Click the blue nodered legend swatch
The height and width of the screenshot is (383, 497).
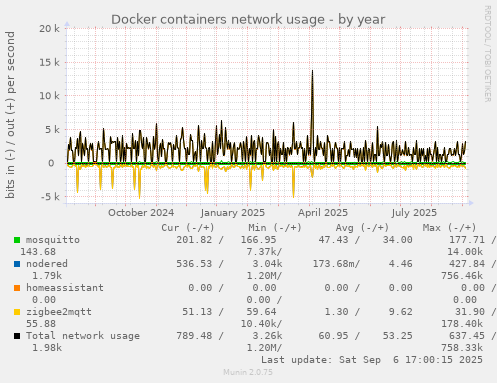click(17, 264)
